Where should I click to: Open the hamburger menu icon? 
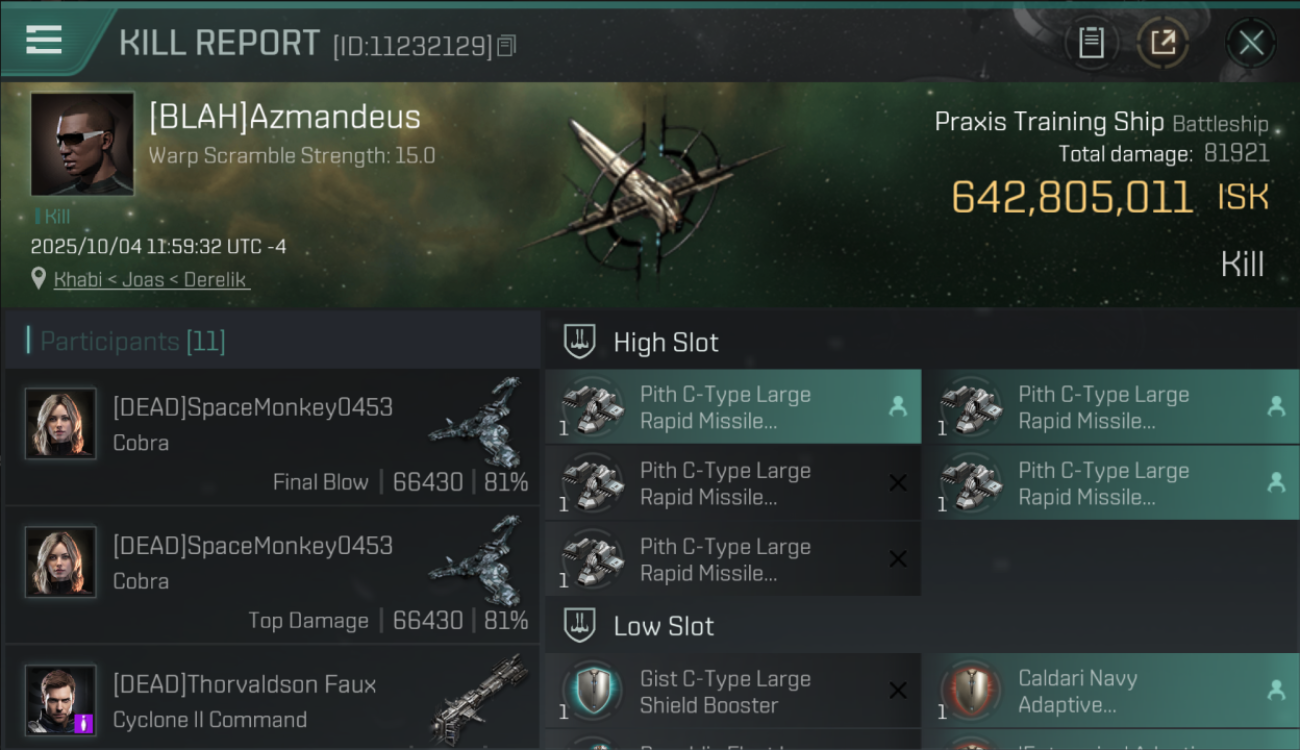pos(43,40)
